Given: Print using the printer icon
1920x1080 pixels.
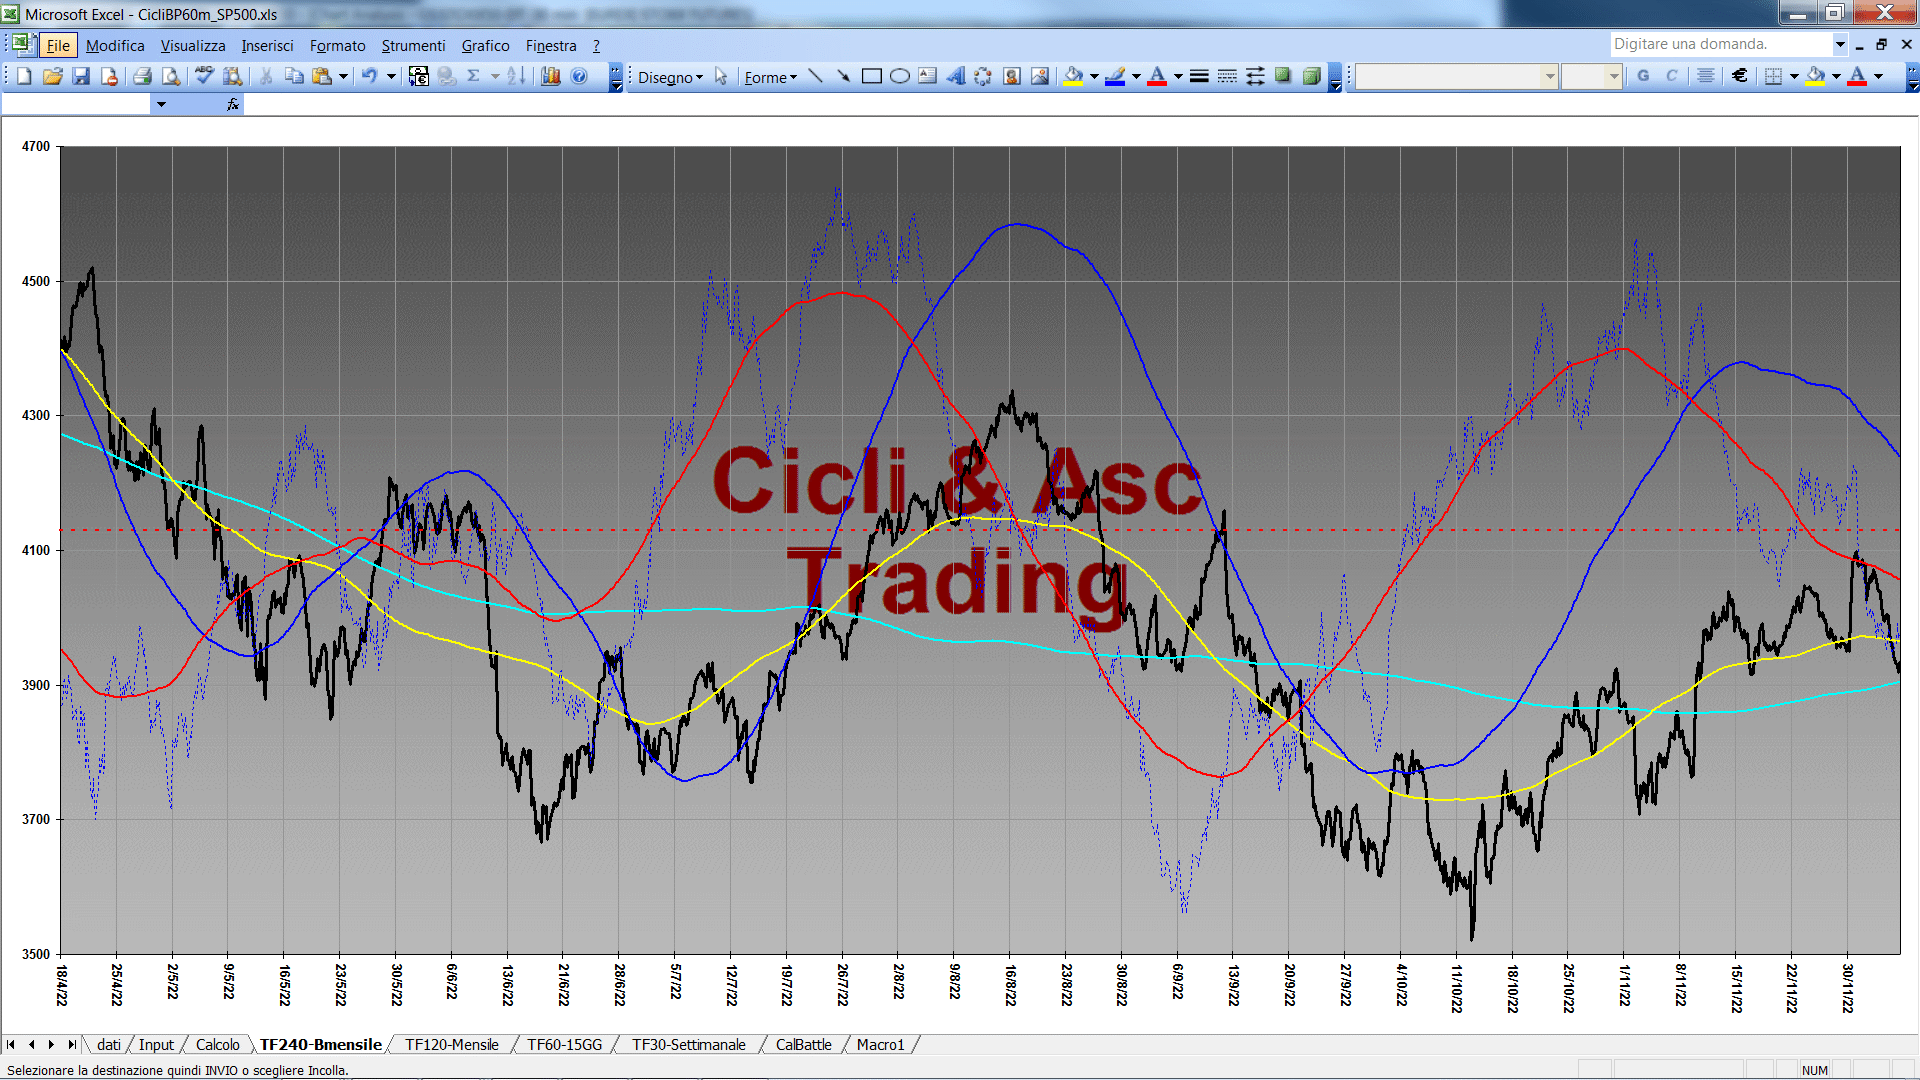Looking at the screenshot, I should (143, 76).
